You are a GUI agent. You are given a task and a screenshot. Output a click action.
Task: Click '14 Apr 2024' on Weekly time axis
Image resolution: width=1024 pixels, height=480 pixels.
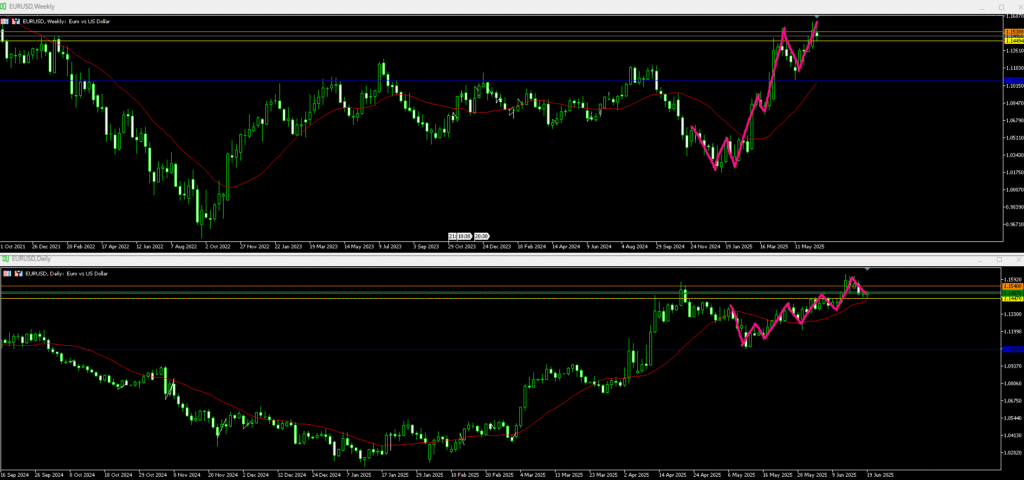(566, 247)
